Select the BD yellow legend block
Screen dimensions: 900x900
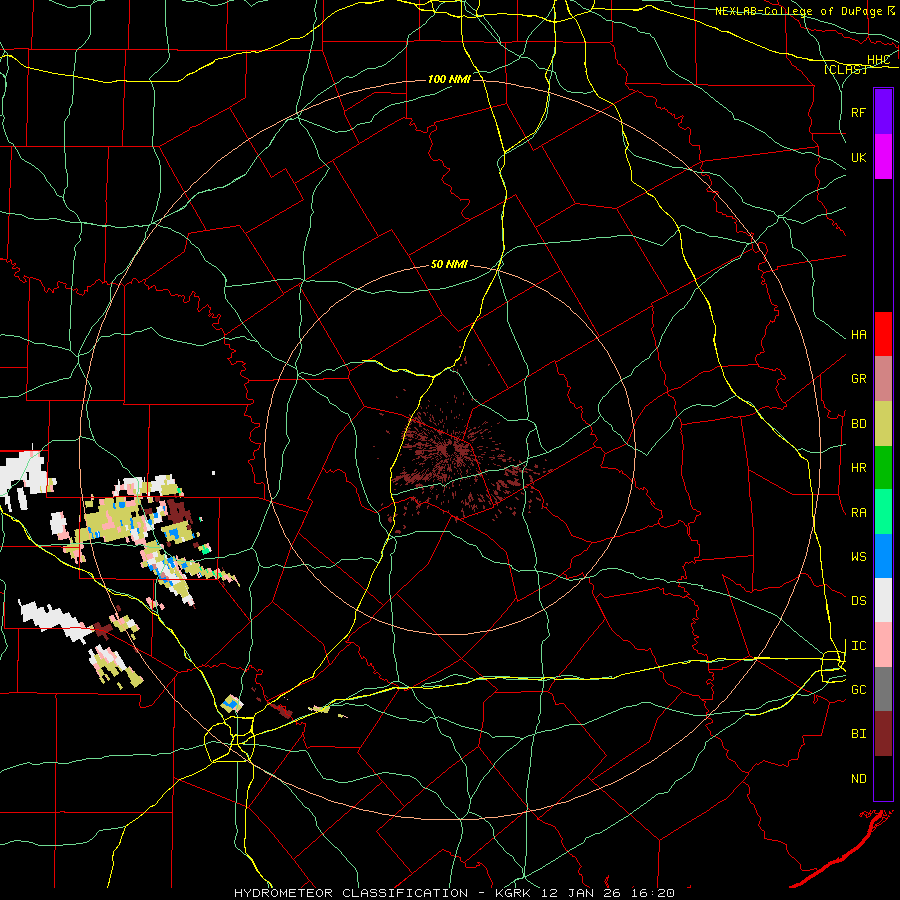pyautogui.click(x=883, y=424)
